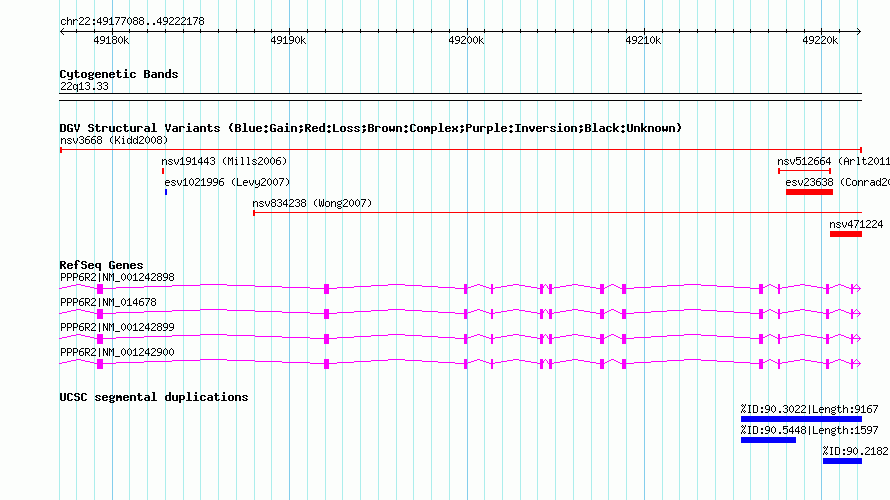Select the RefSeq Genes track title
Viewport: 890px width, 500px height.
[x=101, y=265]
